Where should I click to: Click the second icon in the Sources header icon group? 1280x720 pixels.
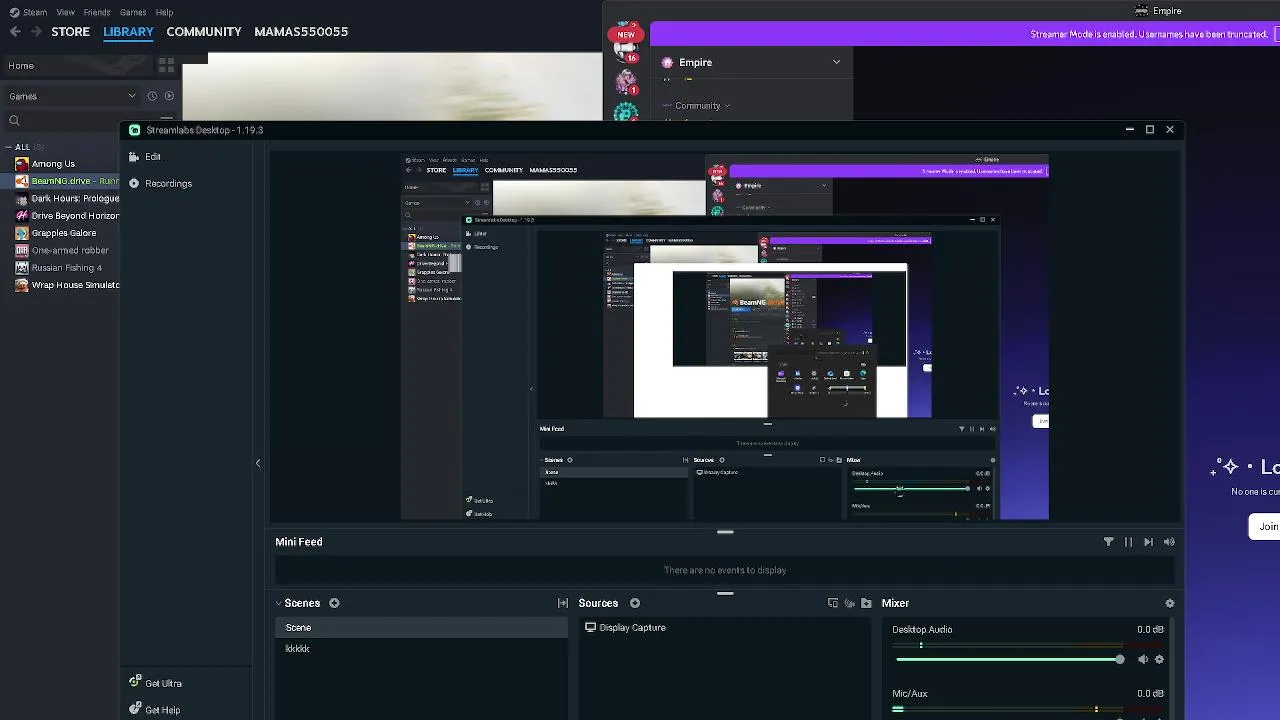850,603
